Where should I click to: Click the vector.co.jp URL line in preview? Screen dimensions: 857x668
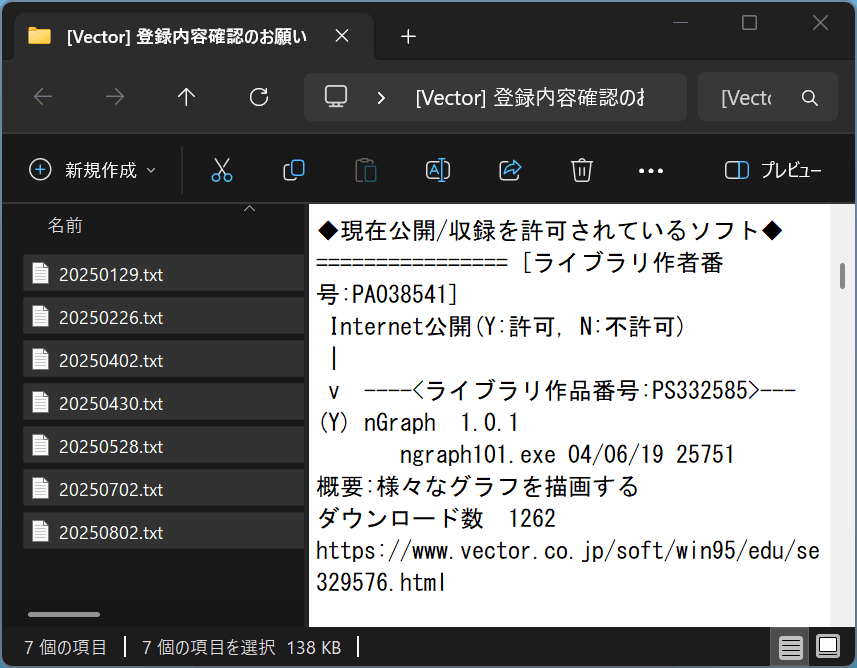click(568, 566)
